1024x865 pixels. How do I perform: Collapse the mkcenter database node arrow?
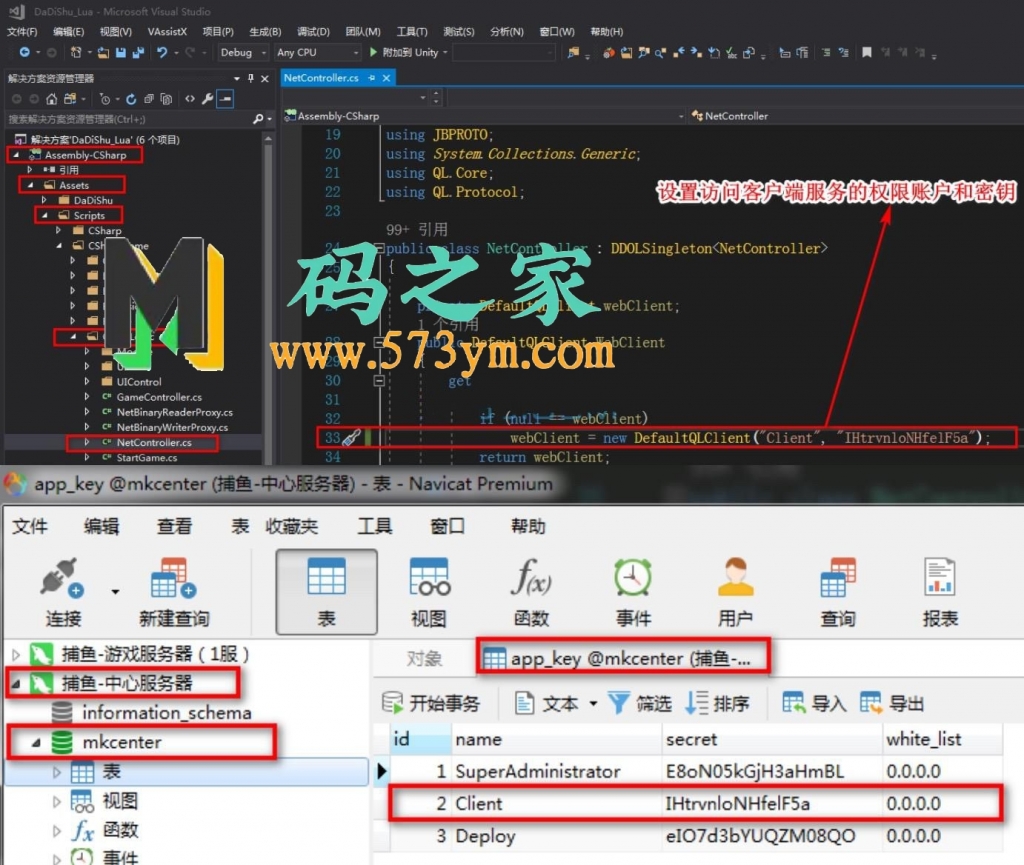pyautogui.click(x=36, y=742)
